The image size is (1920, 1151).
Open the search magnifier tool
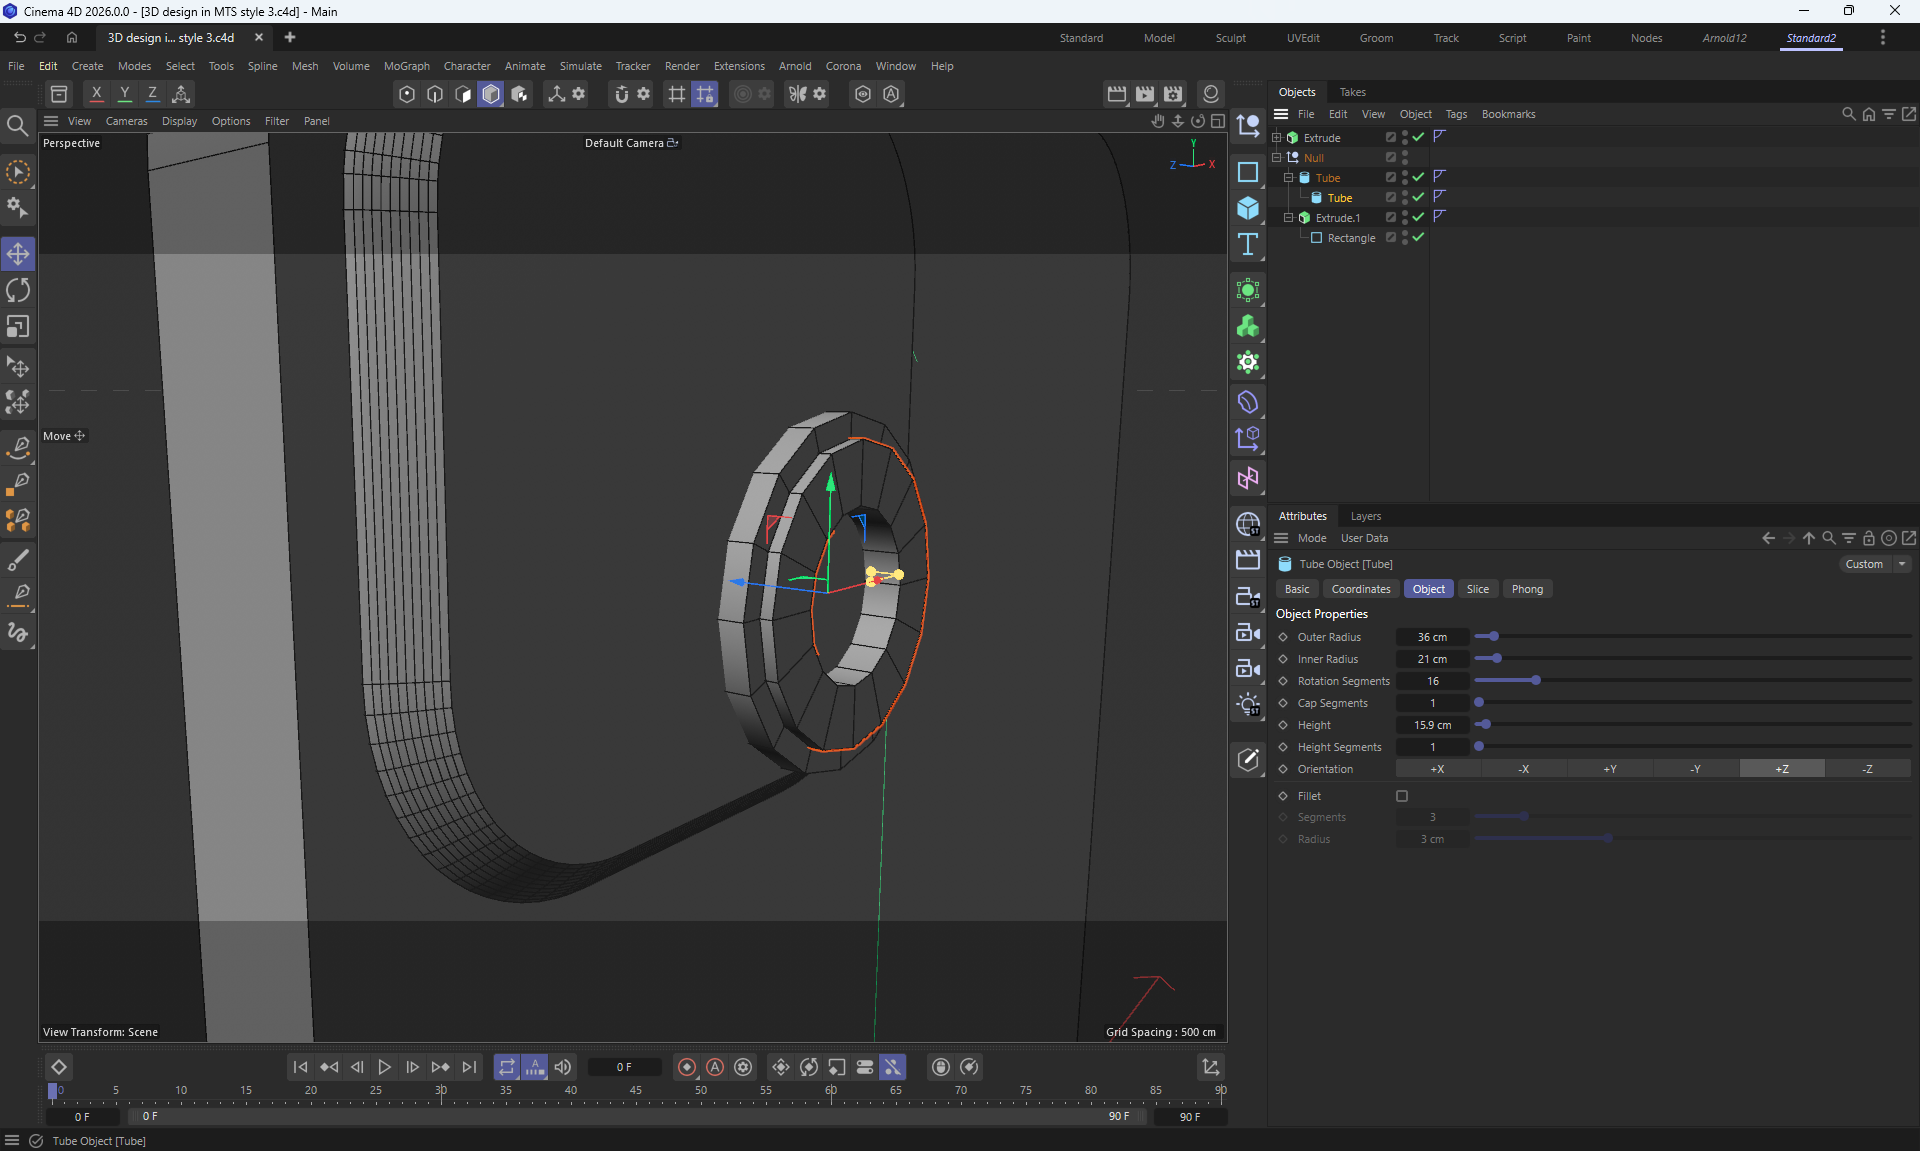[x=17, y=125]
